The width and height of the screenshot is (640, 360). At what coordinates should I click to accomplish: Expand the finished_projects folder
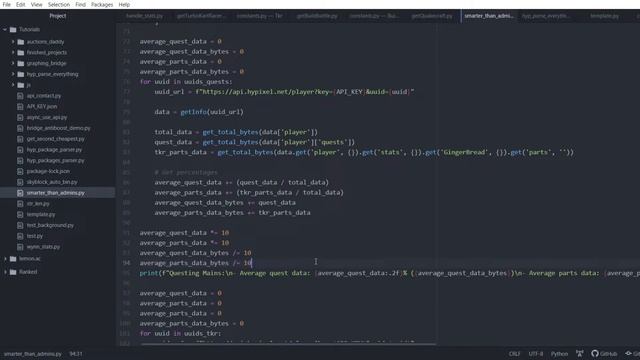tap(13, 52)
